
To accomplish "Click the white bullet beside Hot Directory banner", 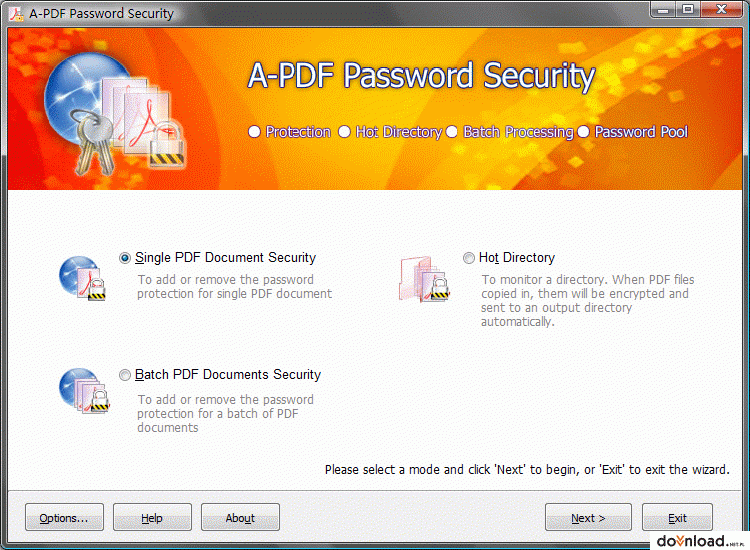I will click(x=344, y=132).
